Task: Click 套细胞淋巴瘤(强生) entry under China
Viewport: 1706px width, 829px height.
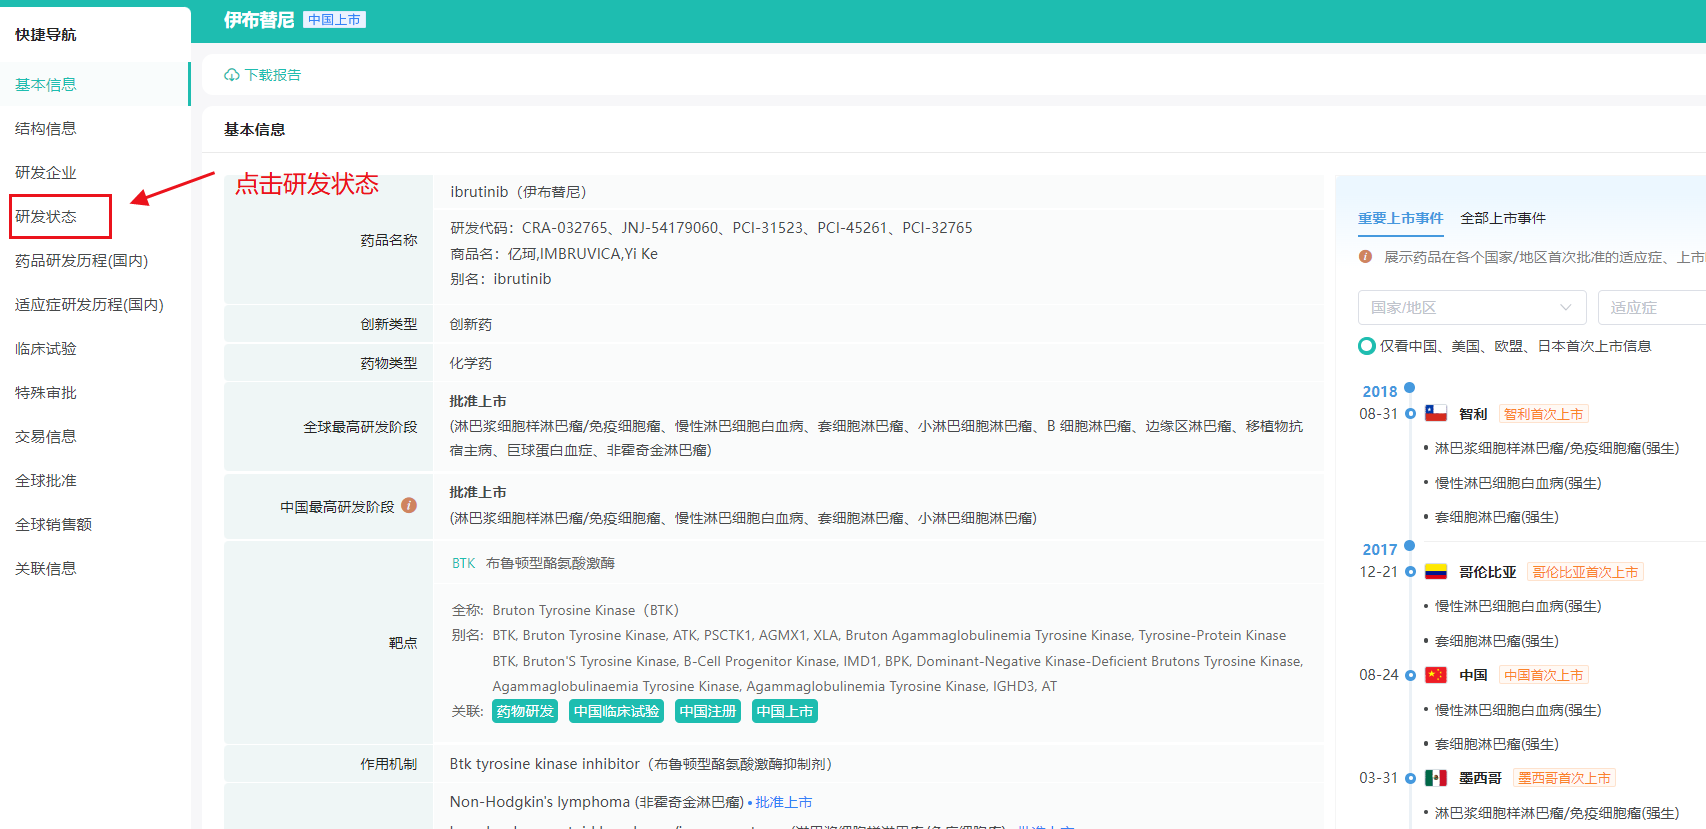Action: pos(1497,744)
